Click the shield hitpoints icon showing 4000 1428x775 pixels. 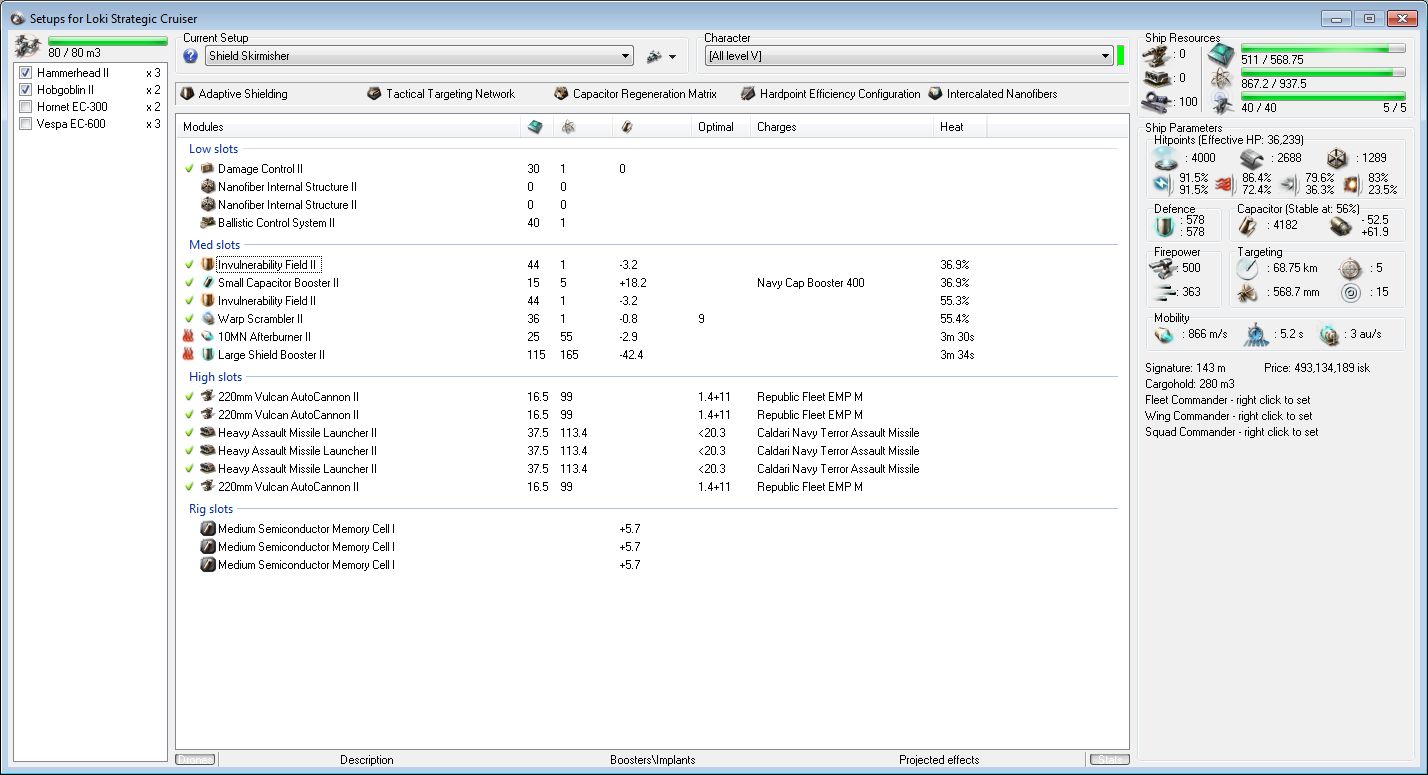pyautogui.click(x=1166, y=158)
